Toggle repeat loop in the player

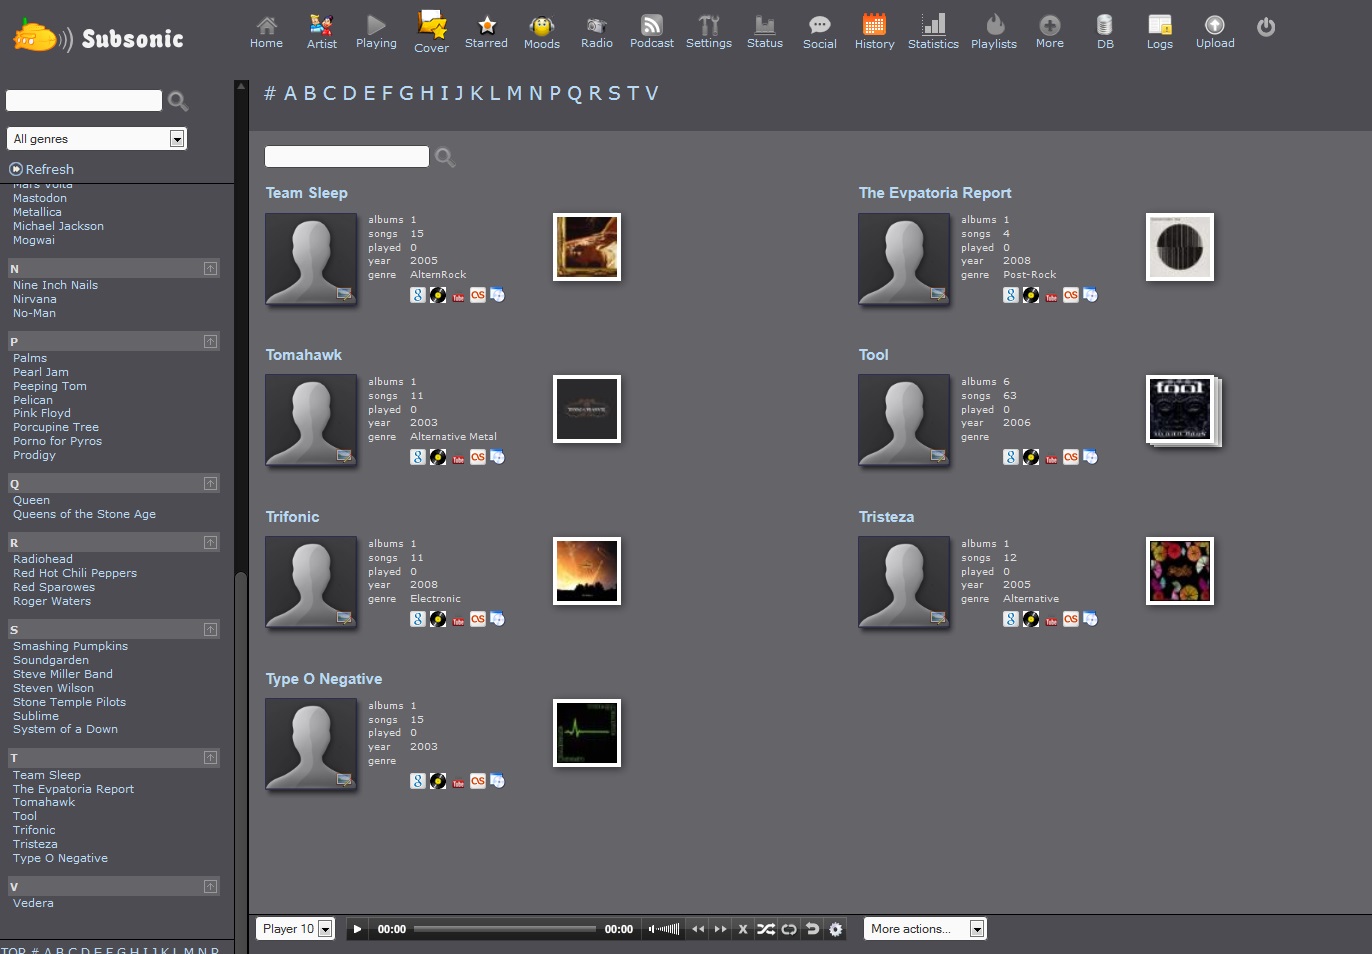[789, 929]
